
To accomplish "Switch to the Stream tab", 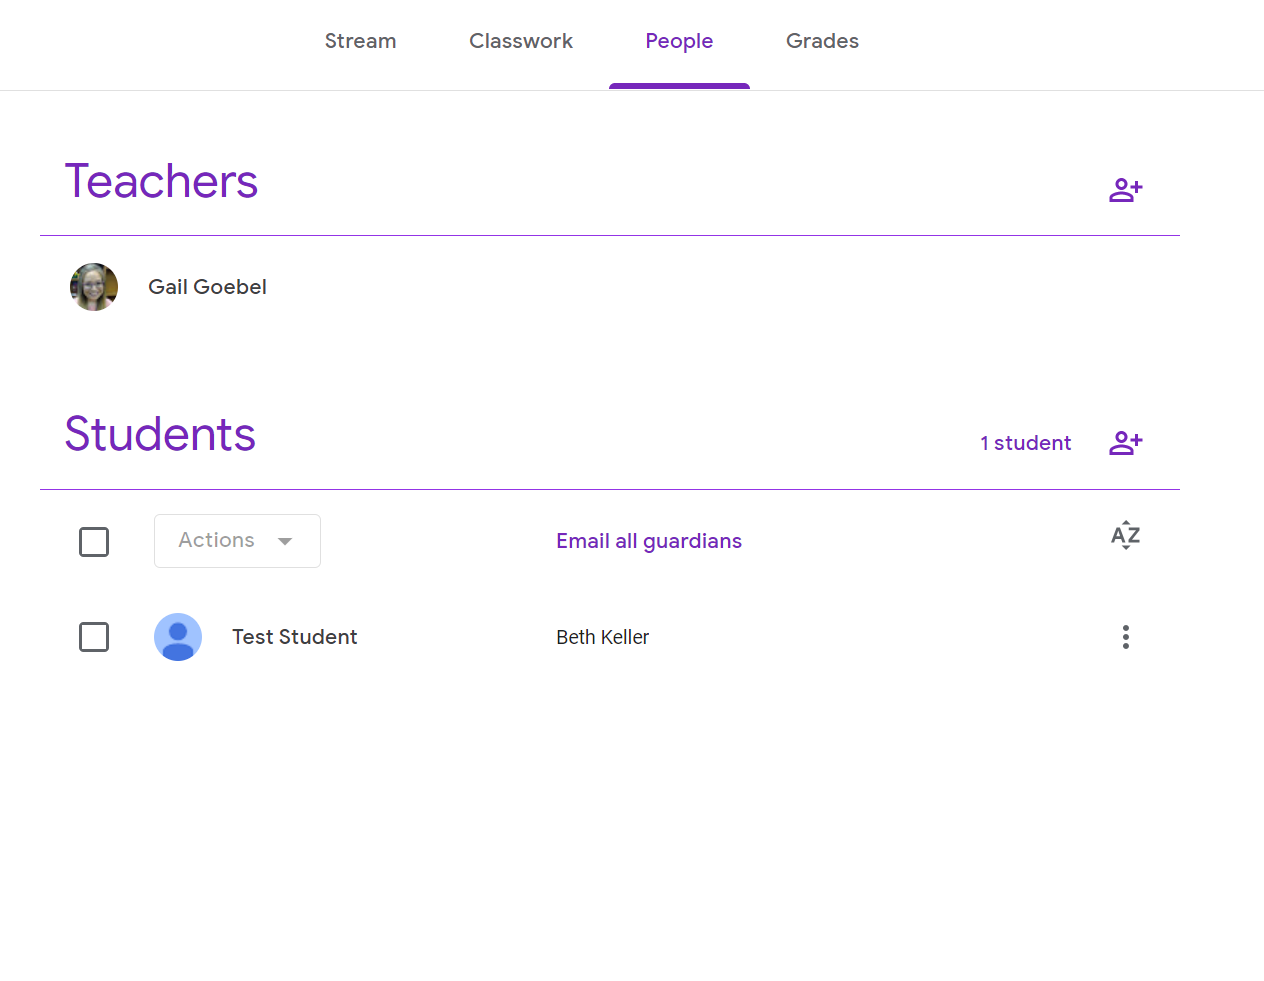I will 360,41.
